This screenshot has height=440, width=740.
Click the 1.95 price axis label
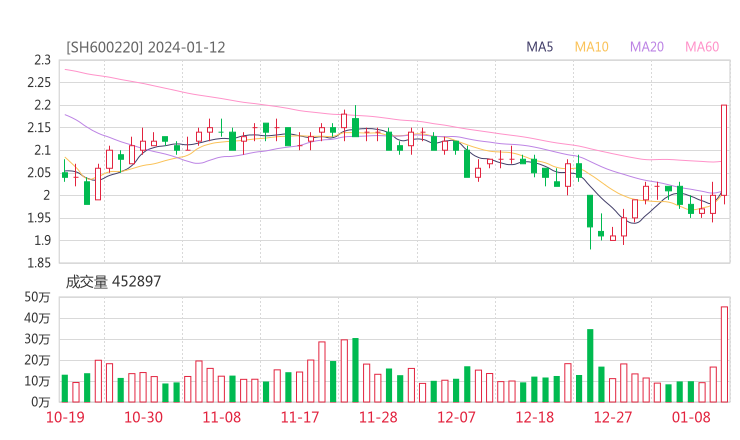coord(39,218)
